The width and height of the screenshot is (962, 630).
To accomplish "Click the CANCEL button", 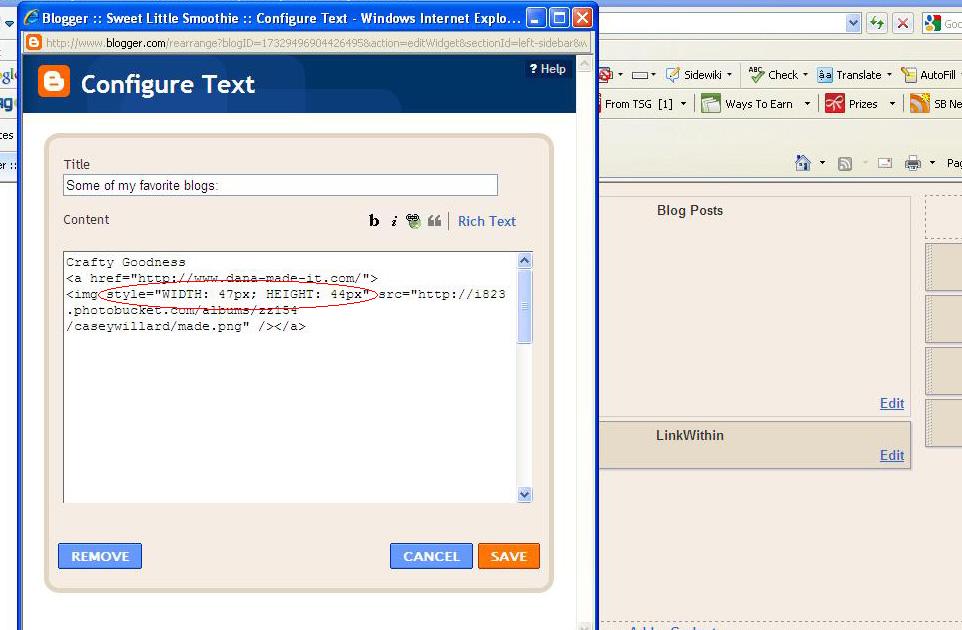I will tap(431, 556).
